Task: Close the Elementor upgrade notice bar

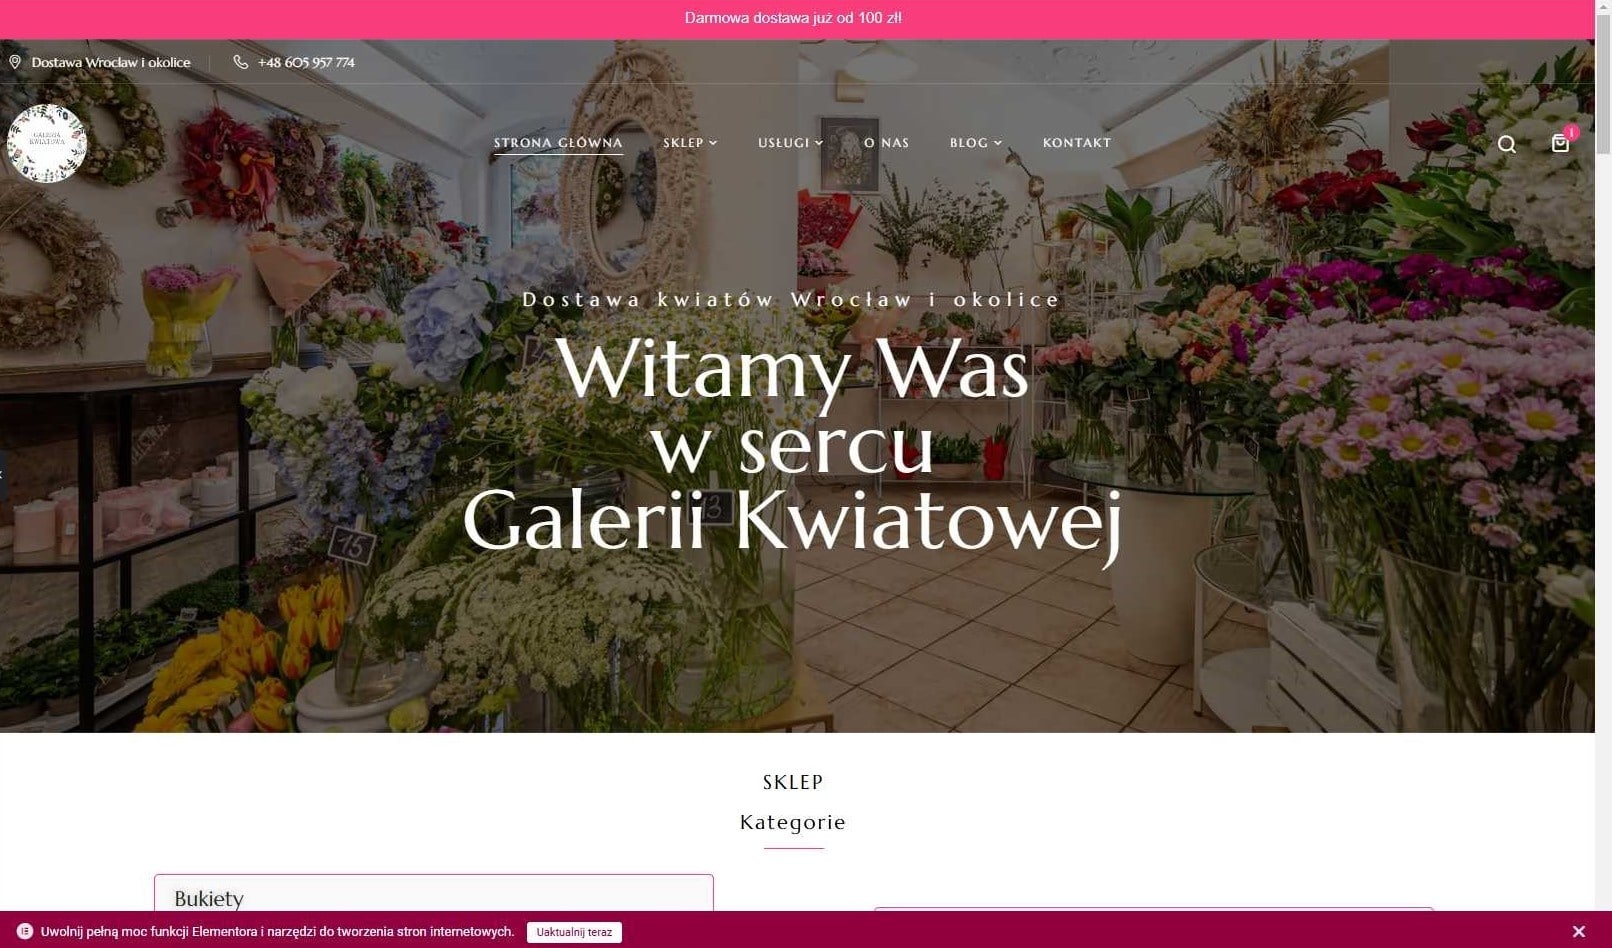Action: [x=1578, y=931]
